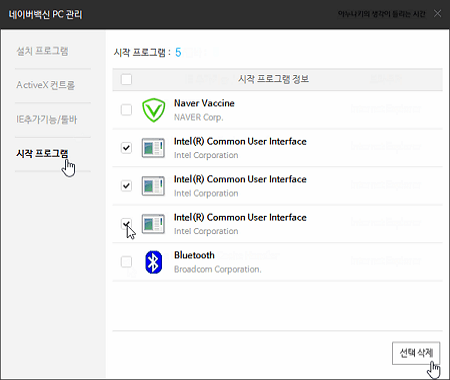Check the Naver Vaccine checkbox
This screenshot has width=450, height=380.
tap(126, 110)
